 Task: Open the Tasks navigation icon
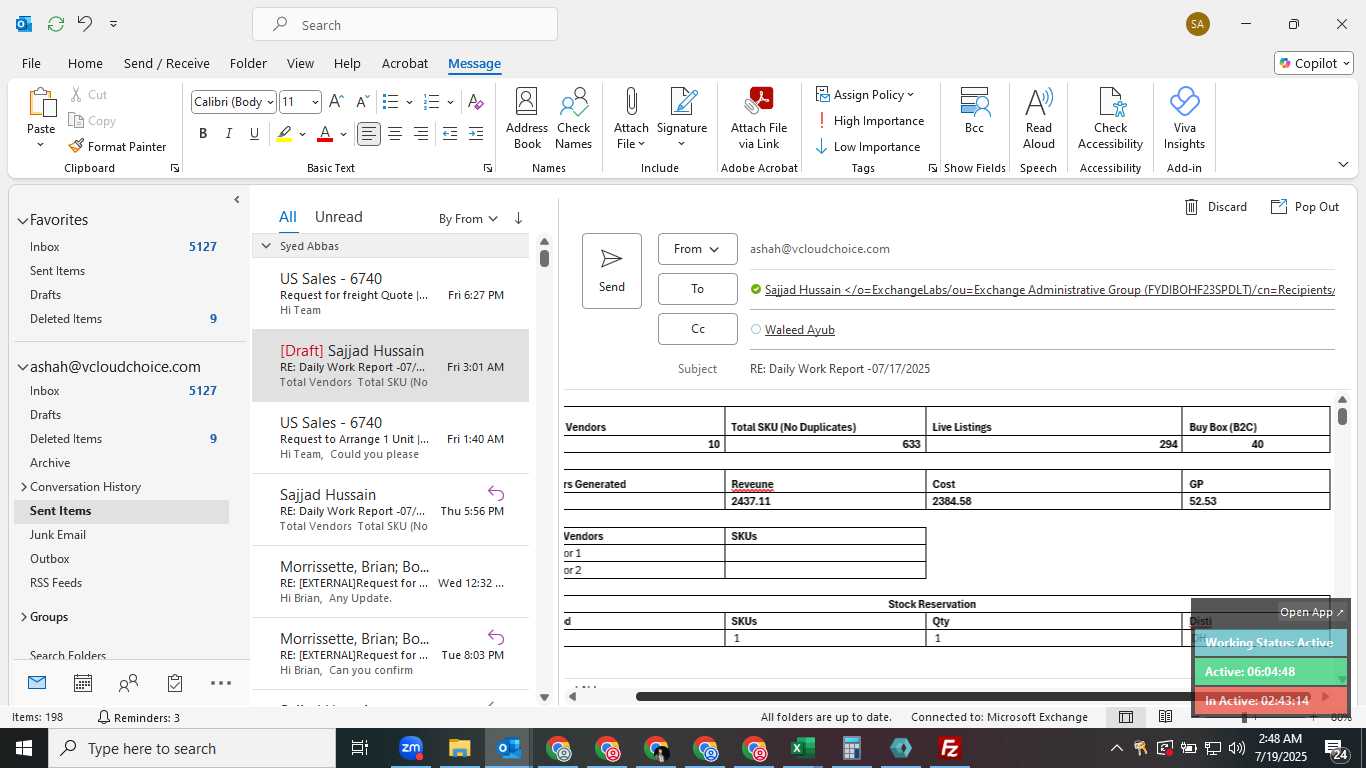(175, 684)
